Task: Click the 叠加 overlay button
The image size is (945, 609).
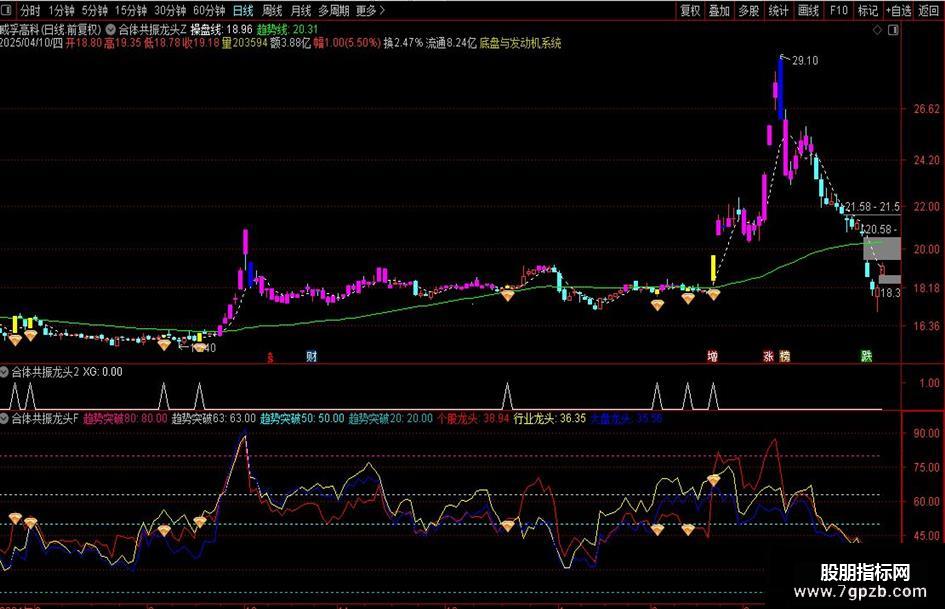Action: [719, 10]
